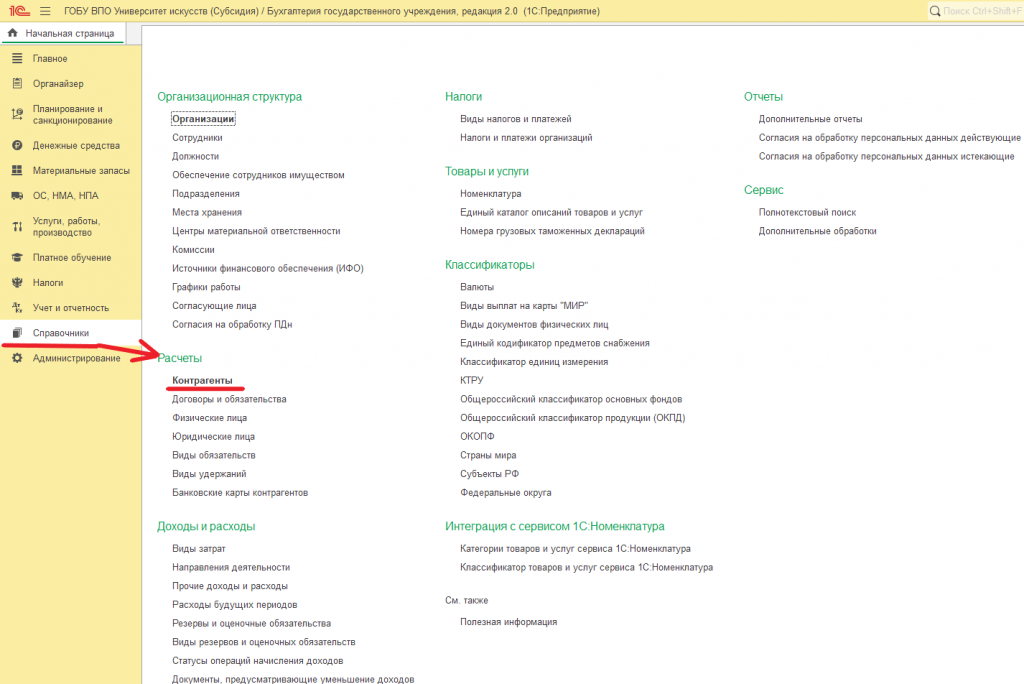Click the home icon on Начальная страница tab
This screenshot has height=684, width=1024.
point(12,33)
